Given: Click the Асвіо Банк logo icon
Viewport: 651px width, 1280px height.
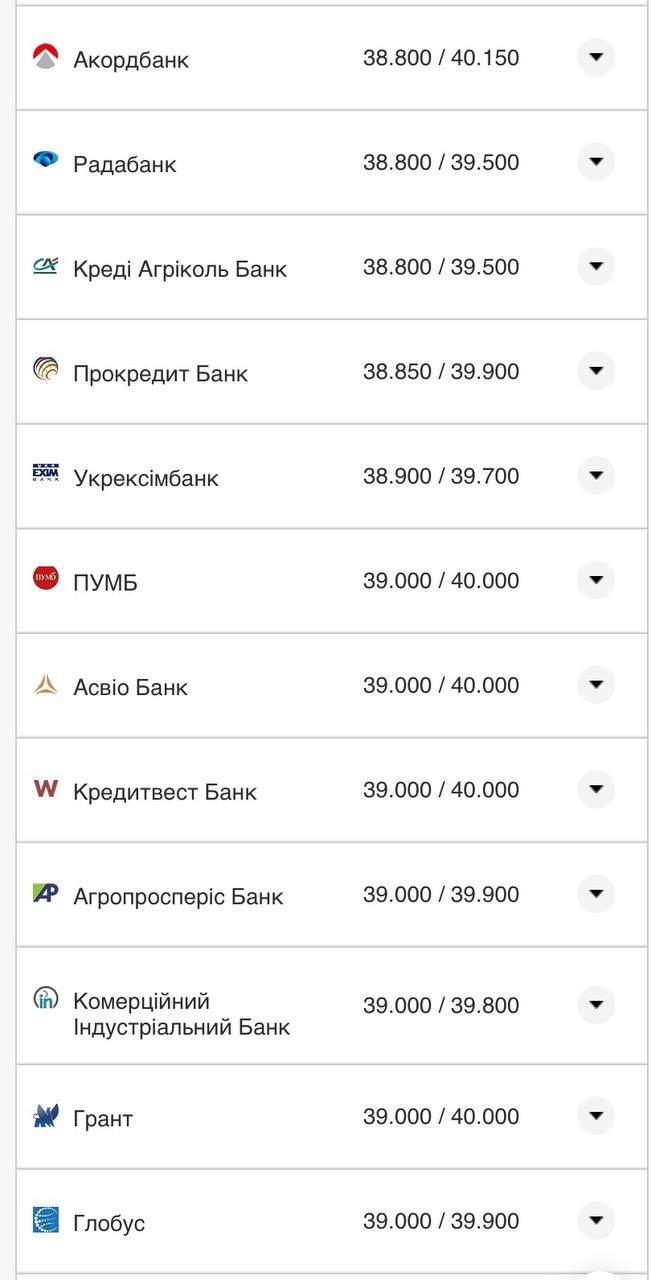Looking at the screenshot, I should (x=46, y=684).
